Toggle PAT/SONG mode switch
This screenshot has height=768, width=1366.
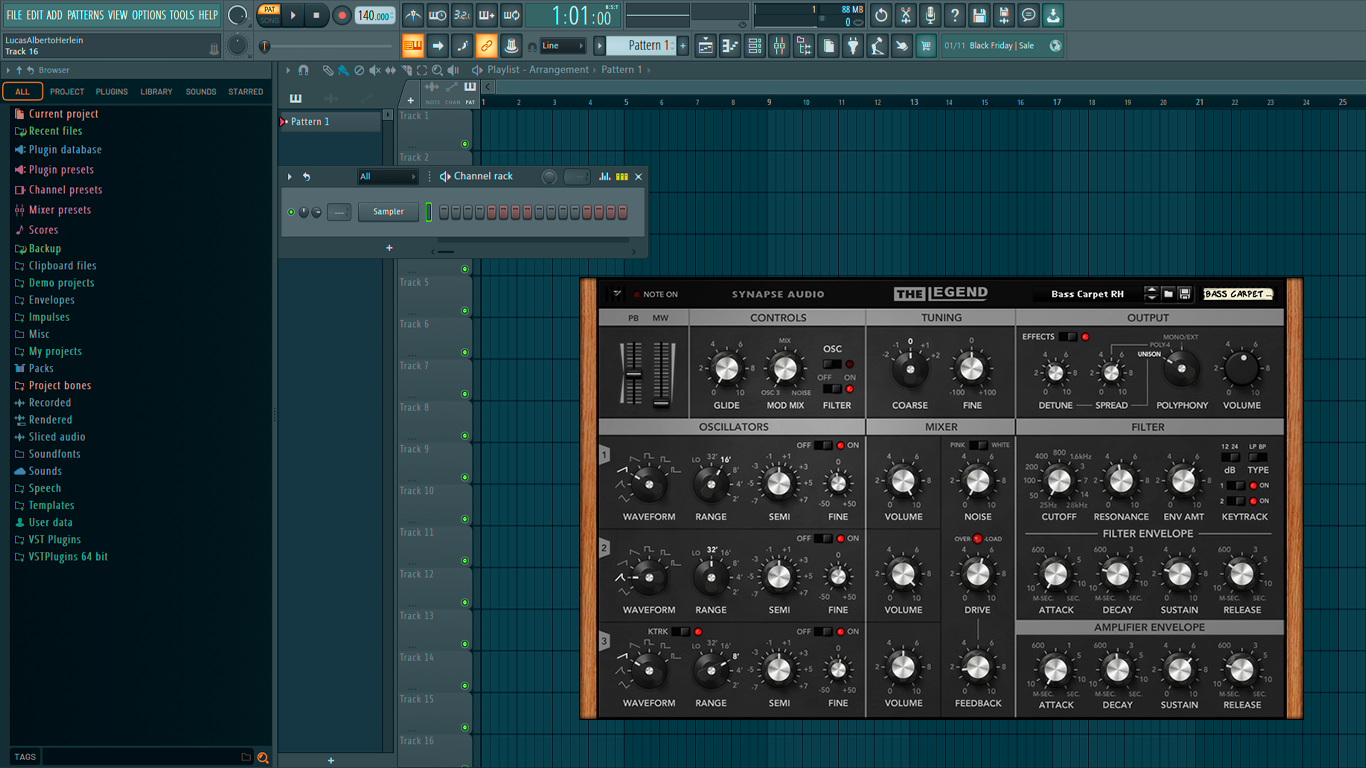click(269, 15)
